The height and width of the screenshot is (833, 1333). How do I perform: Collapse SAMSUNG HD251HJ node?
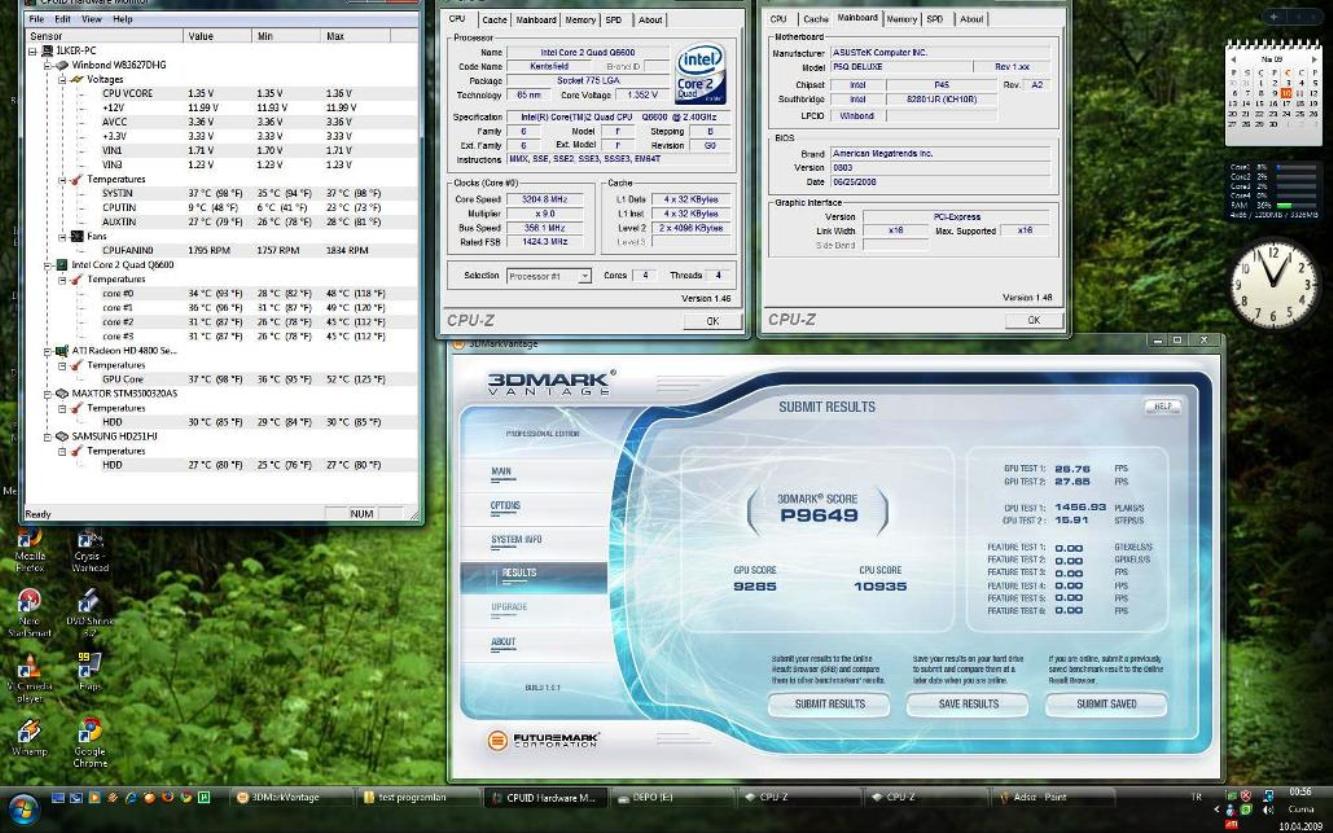coord(47,437)
